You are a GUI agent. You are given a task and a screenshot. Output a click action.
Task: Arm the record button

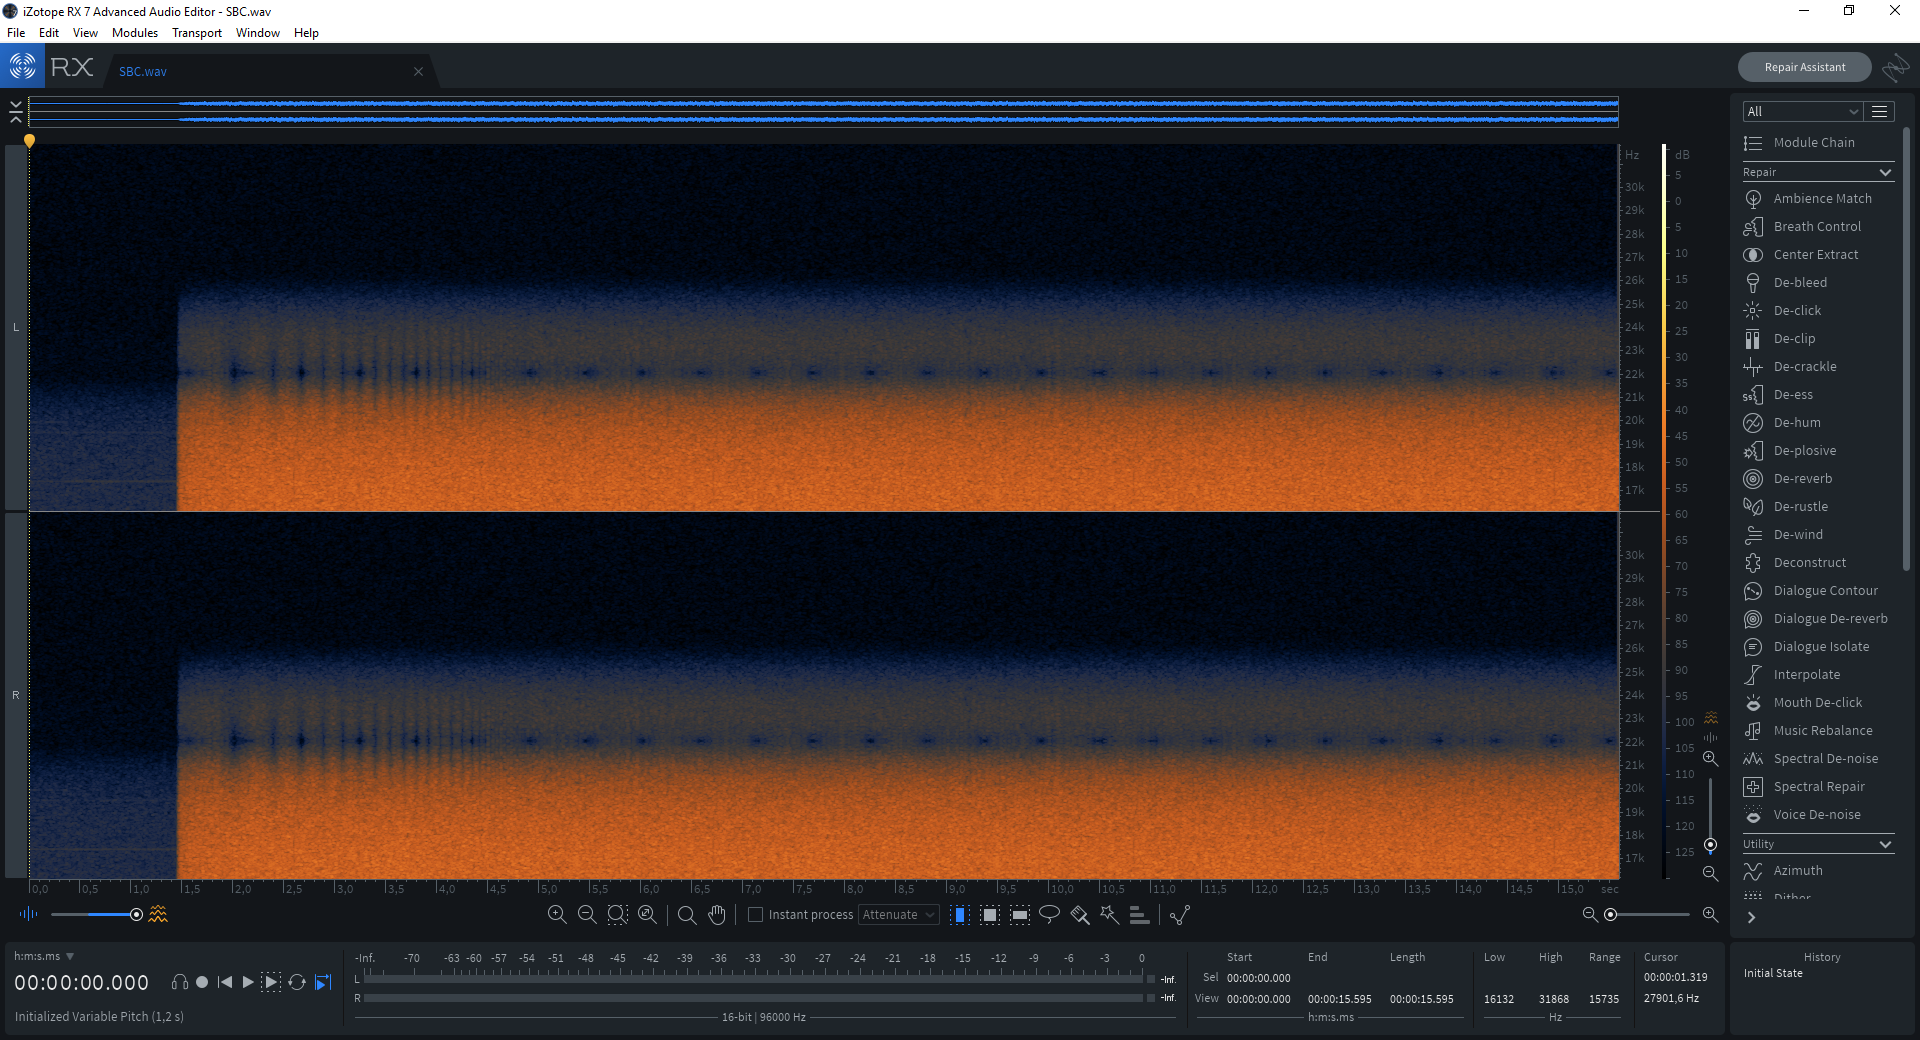click(x=202, y=982)
